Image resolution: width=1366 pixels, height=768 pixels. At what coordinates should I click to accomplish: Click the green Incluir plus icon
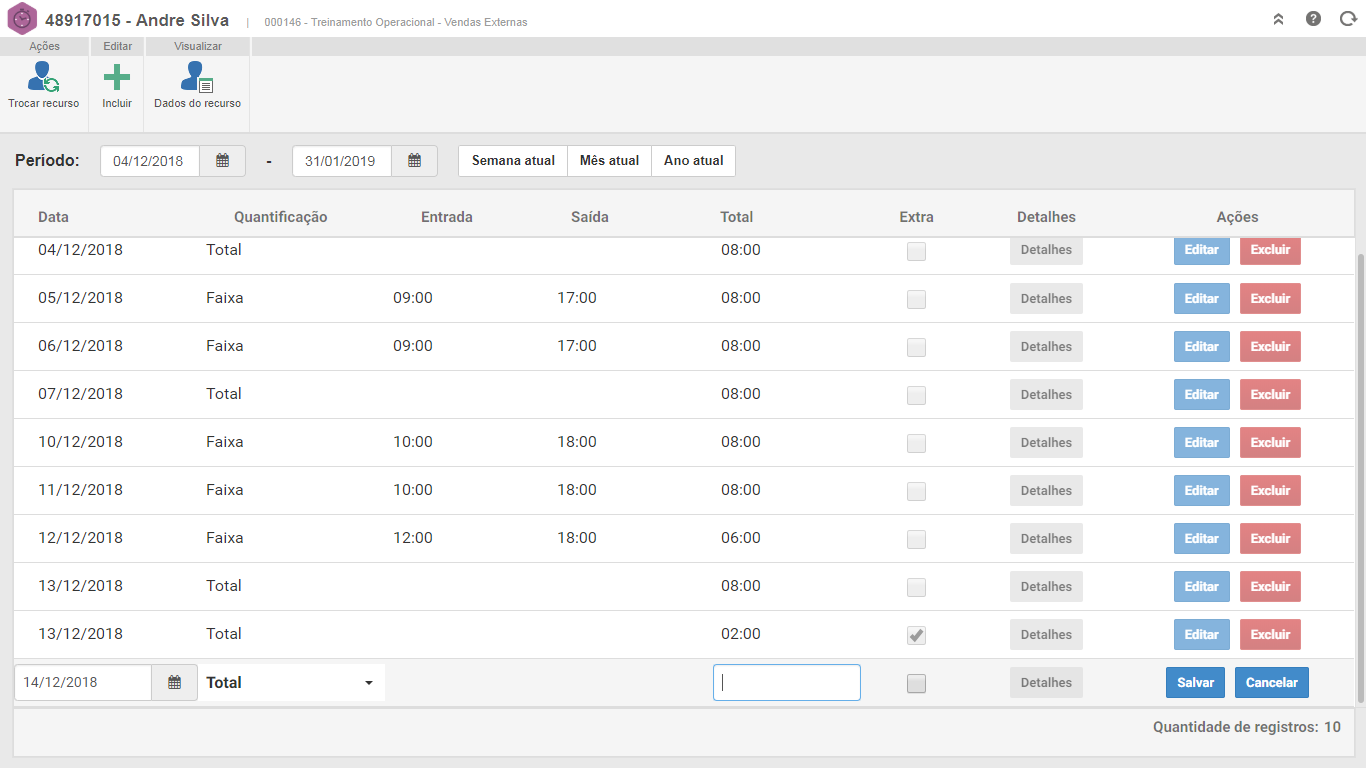[x=117, y=78]
